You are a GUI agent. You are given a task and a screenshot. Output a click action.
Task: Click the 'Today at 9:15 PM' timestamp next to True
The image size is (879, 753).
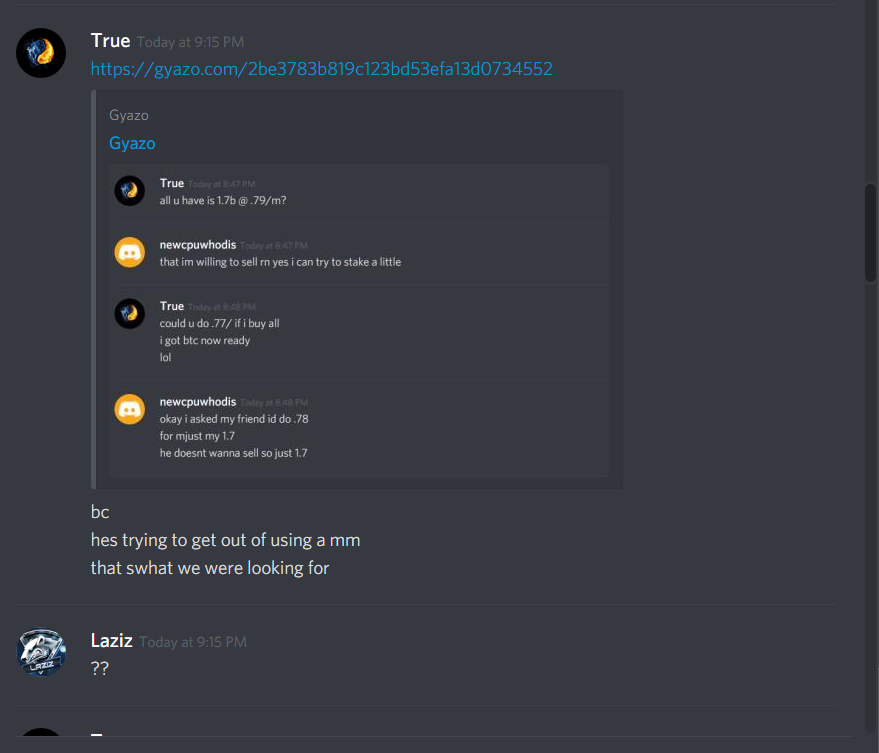[x=191, y=42]
